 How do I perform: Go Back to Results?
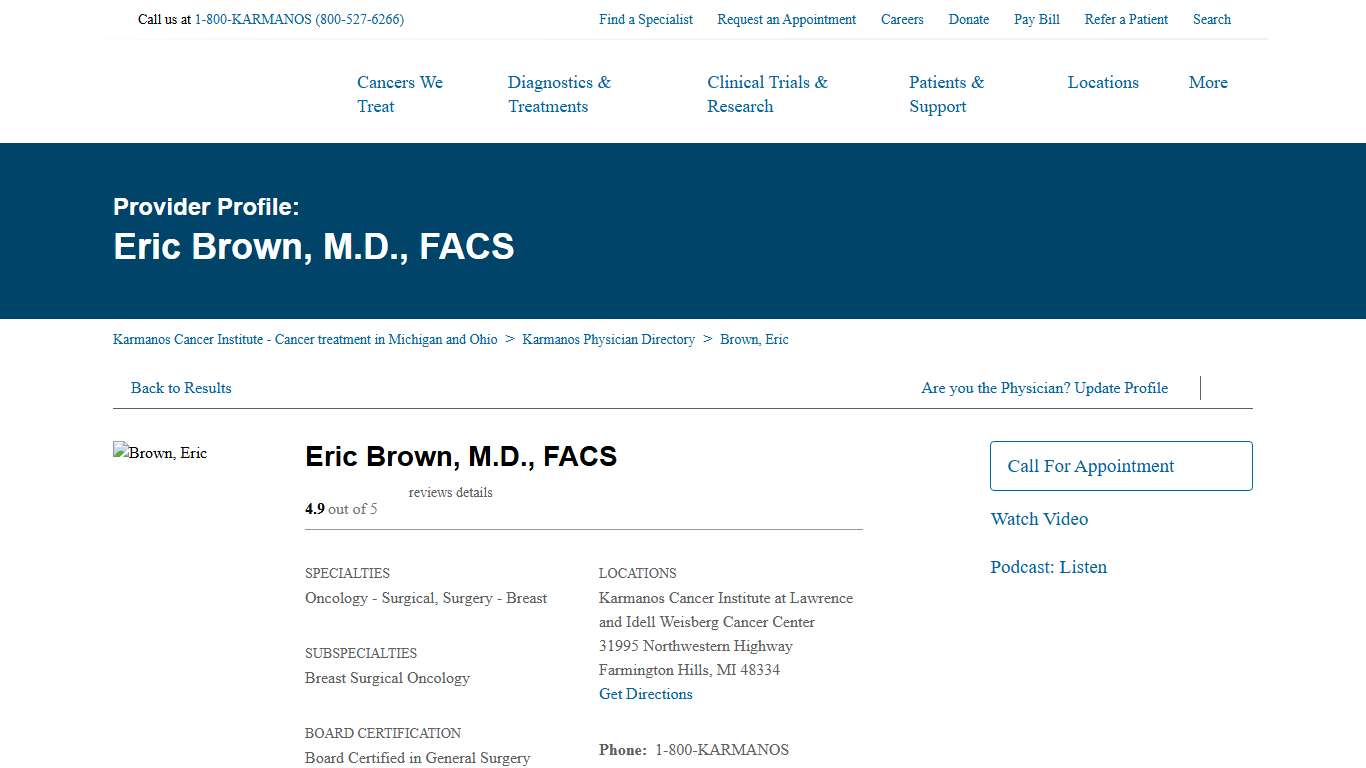pos(181,388)
